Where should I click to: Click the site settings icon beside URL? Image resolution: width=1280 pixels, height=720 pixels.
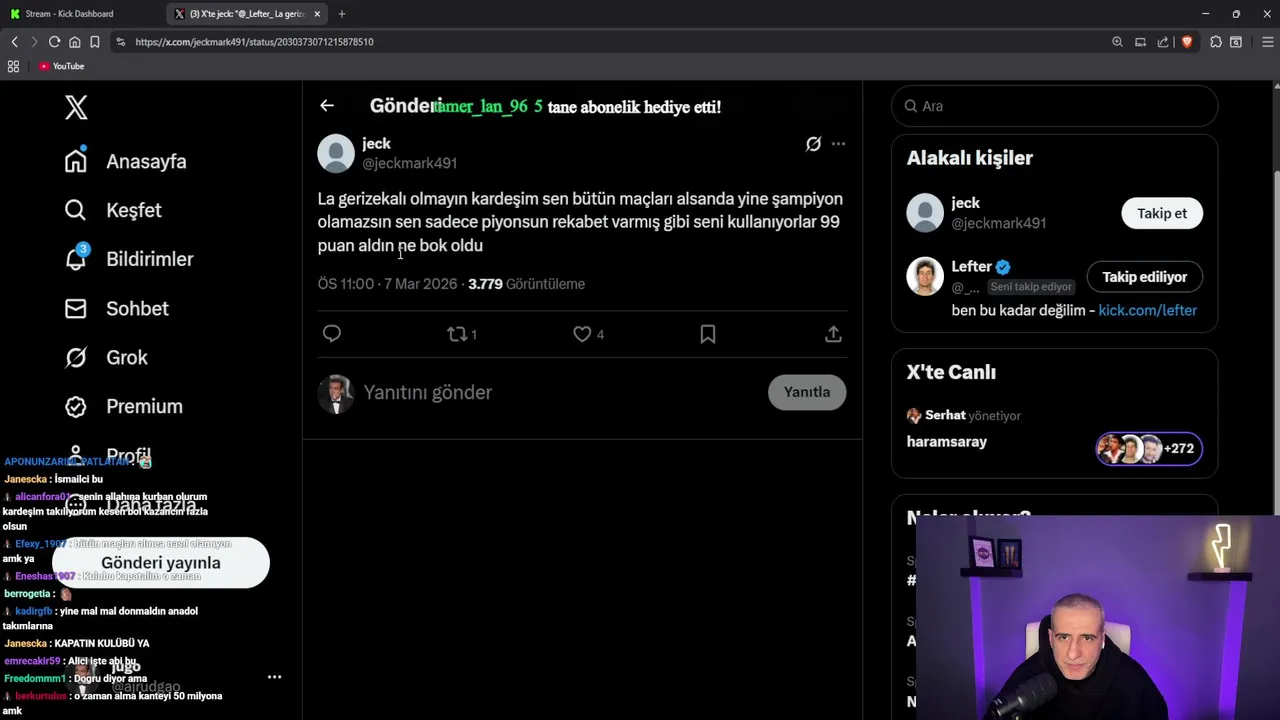[x=121, y=42]
